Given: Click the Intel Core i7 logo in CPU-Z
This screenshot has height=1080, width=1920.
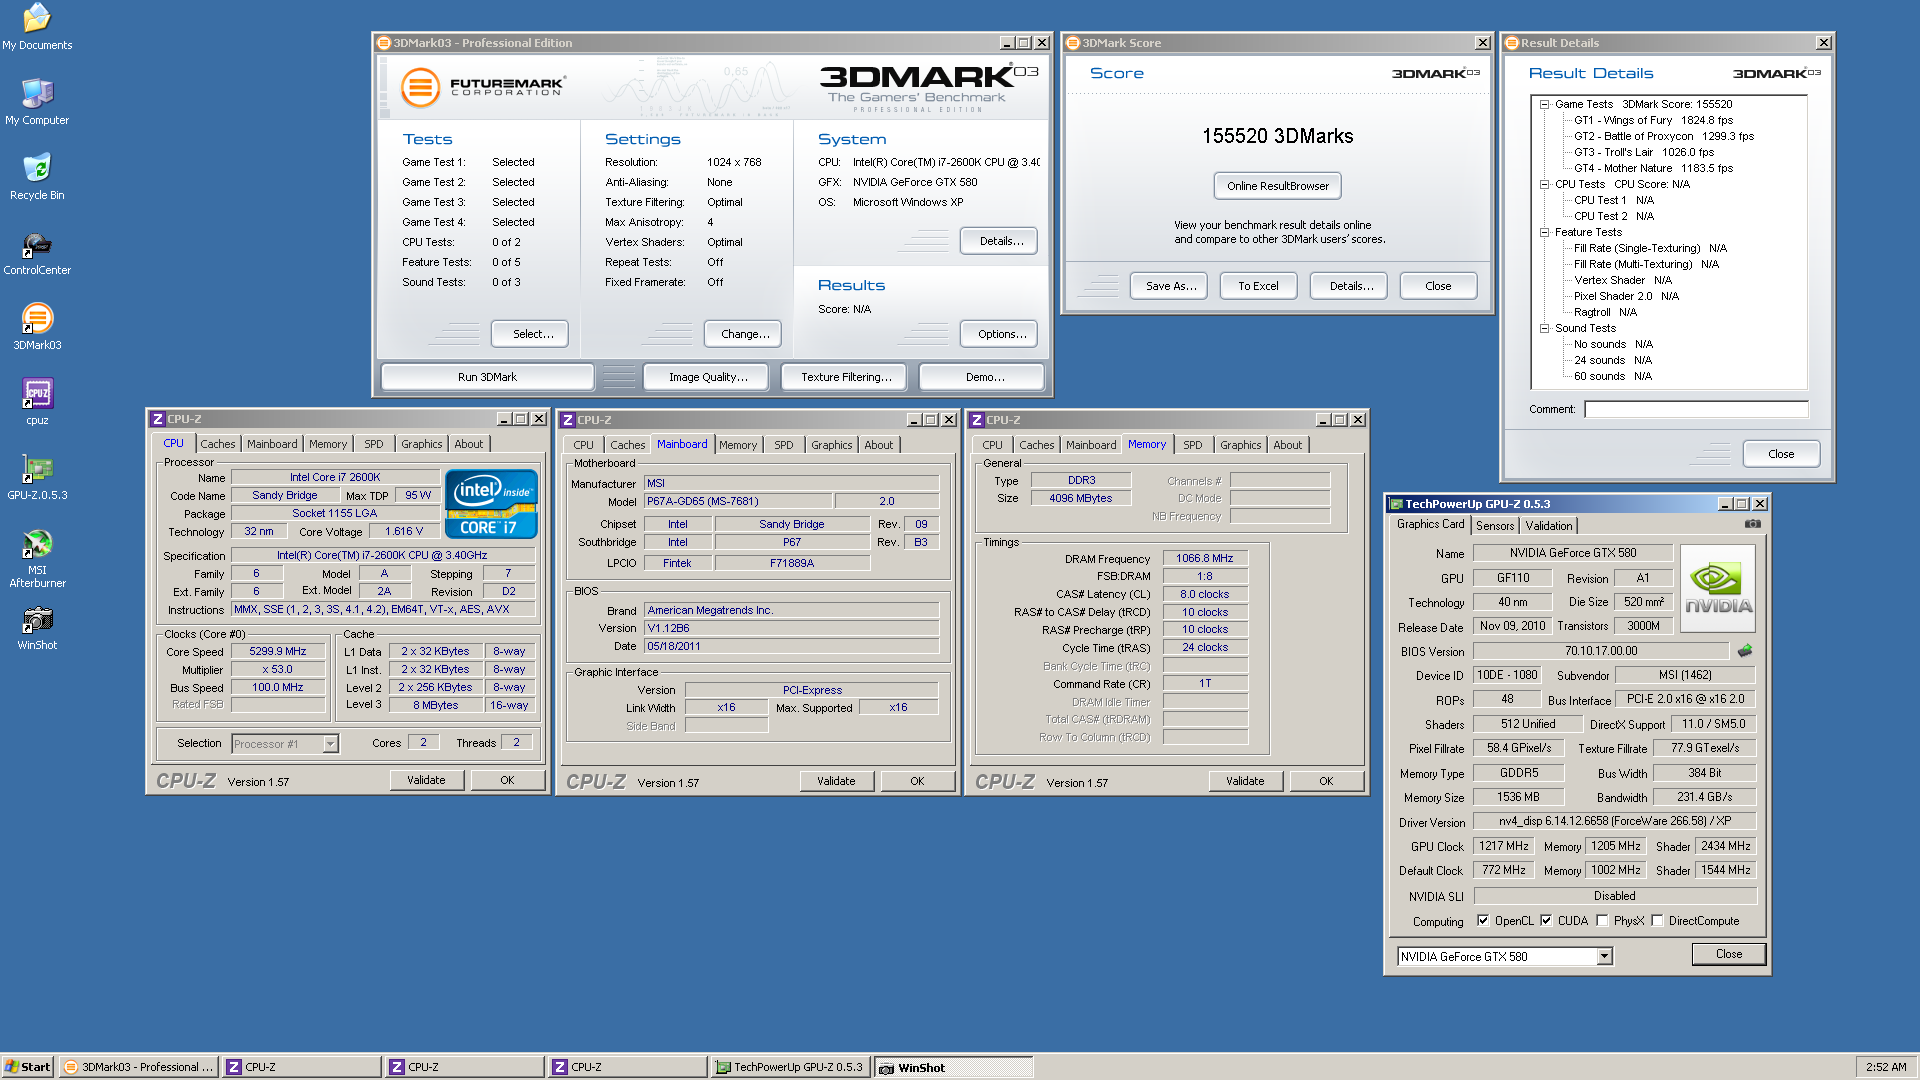Looking at the screenshot, I should pos(491,503).
